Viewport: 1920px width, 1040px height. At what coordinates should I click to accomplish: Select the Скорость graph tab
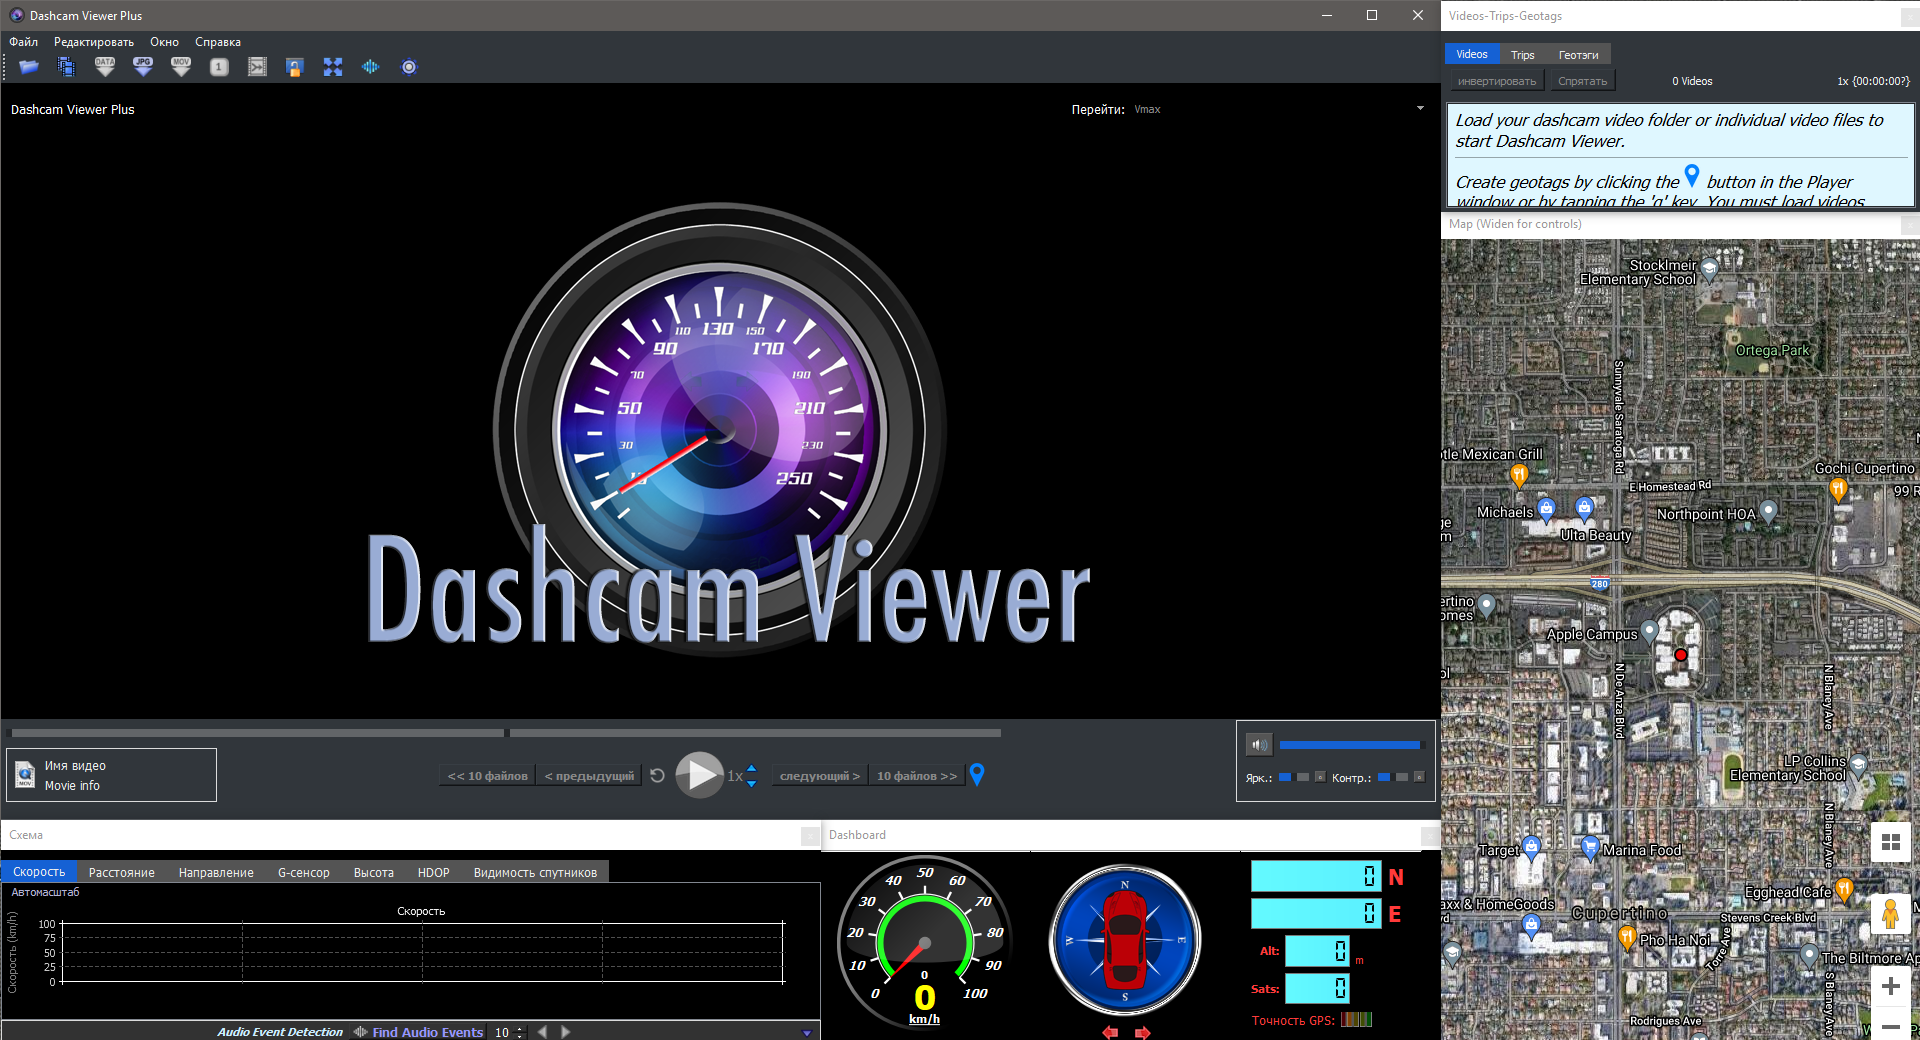click(x=39, y=872)
